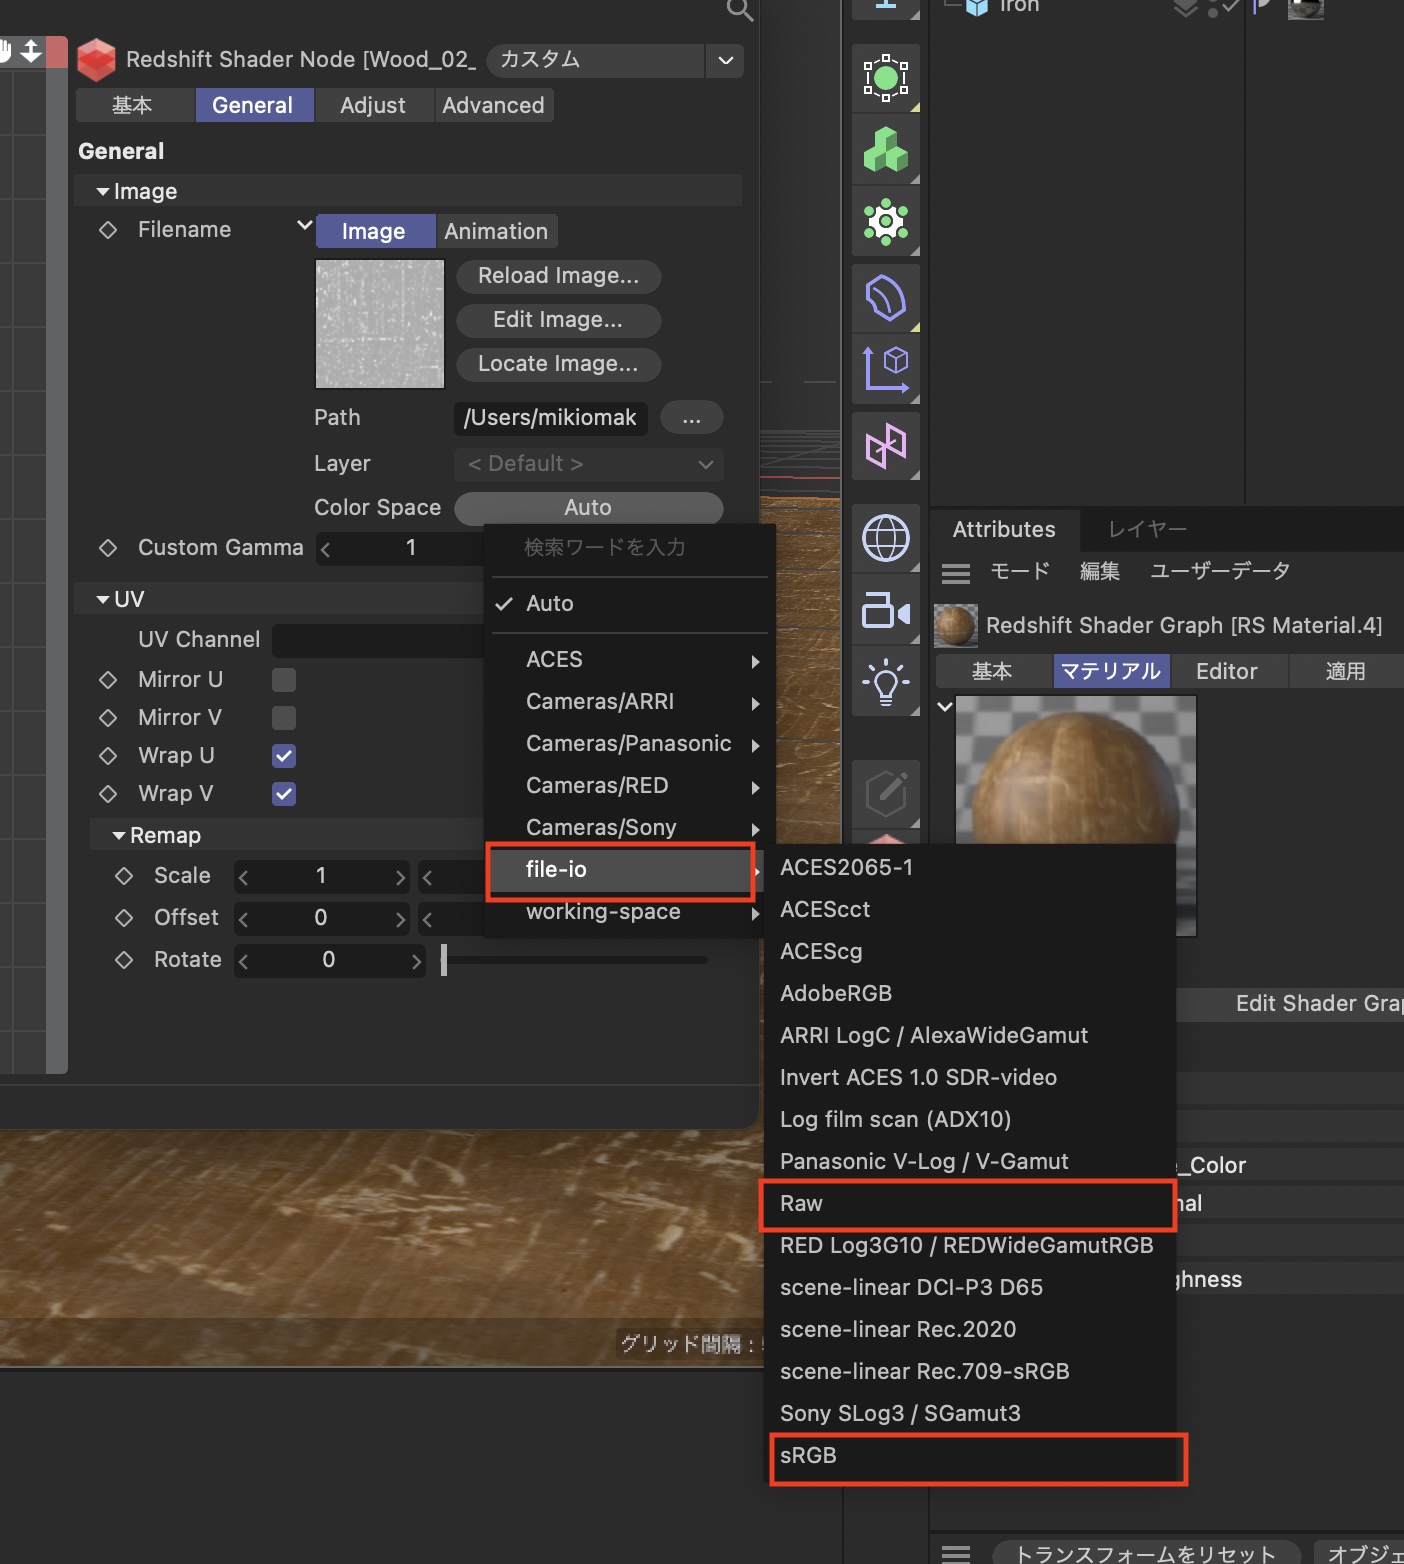
Task: Collapse the Remap section
Action: (x=119, y=836)
